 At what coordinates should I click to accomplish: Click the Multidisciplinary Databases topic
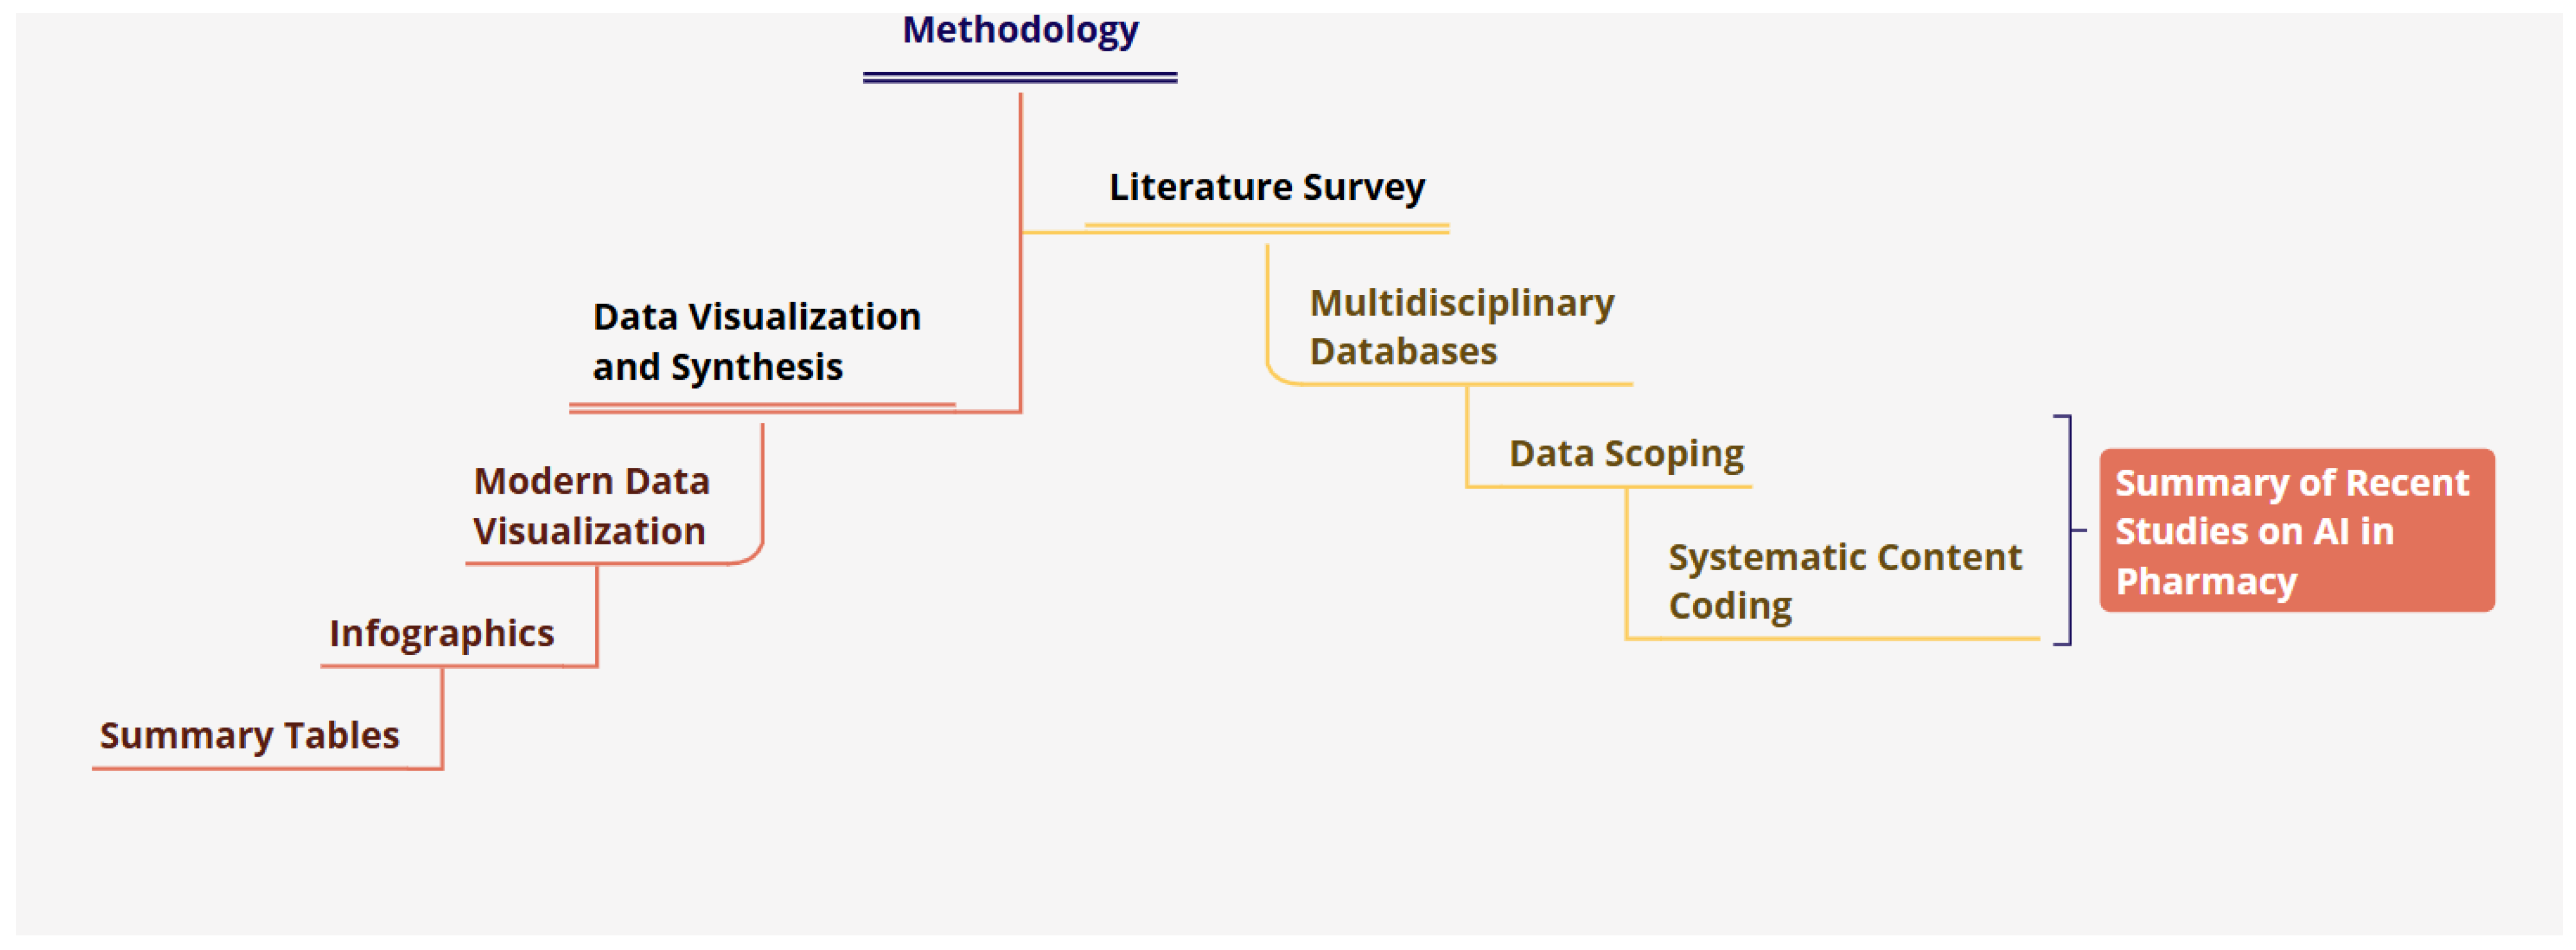[x=1460, y=327]
